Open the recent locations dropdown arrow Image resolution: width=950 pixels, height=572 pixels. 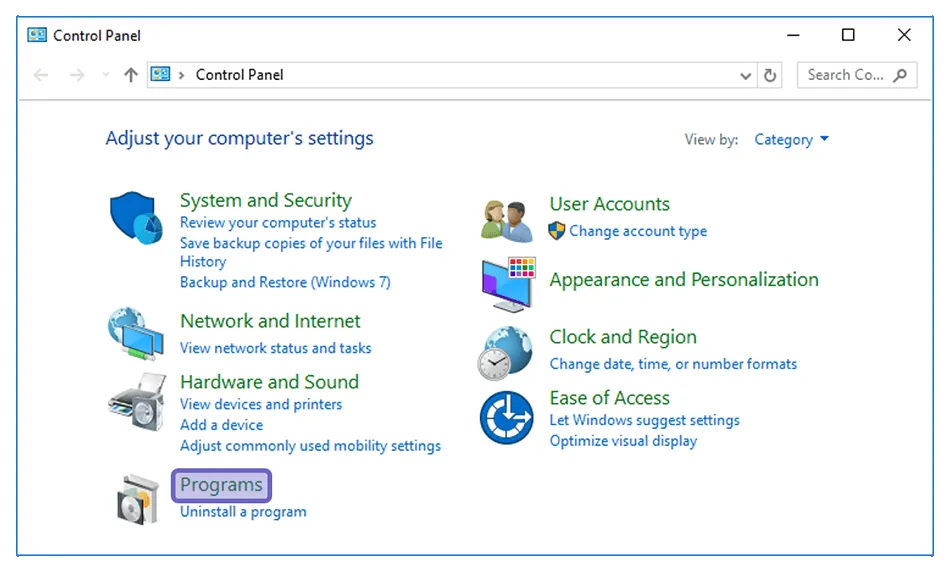click(106, 75)
